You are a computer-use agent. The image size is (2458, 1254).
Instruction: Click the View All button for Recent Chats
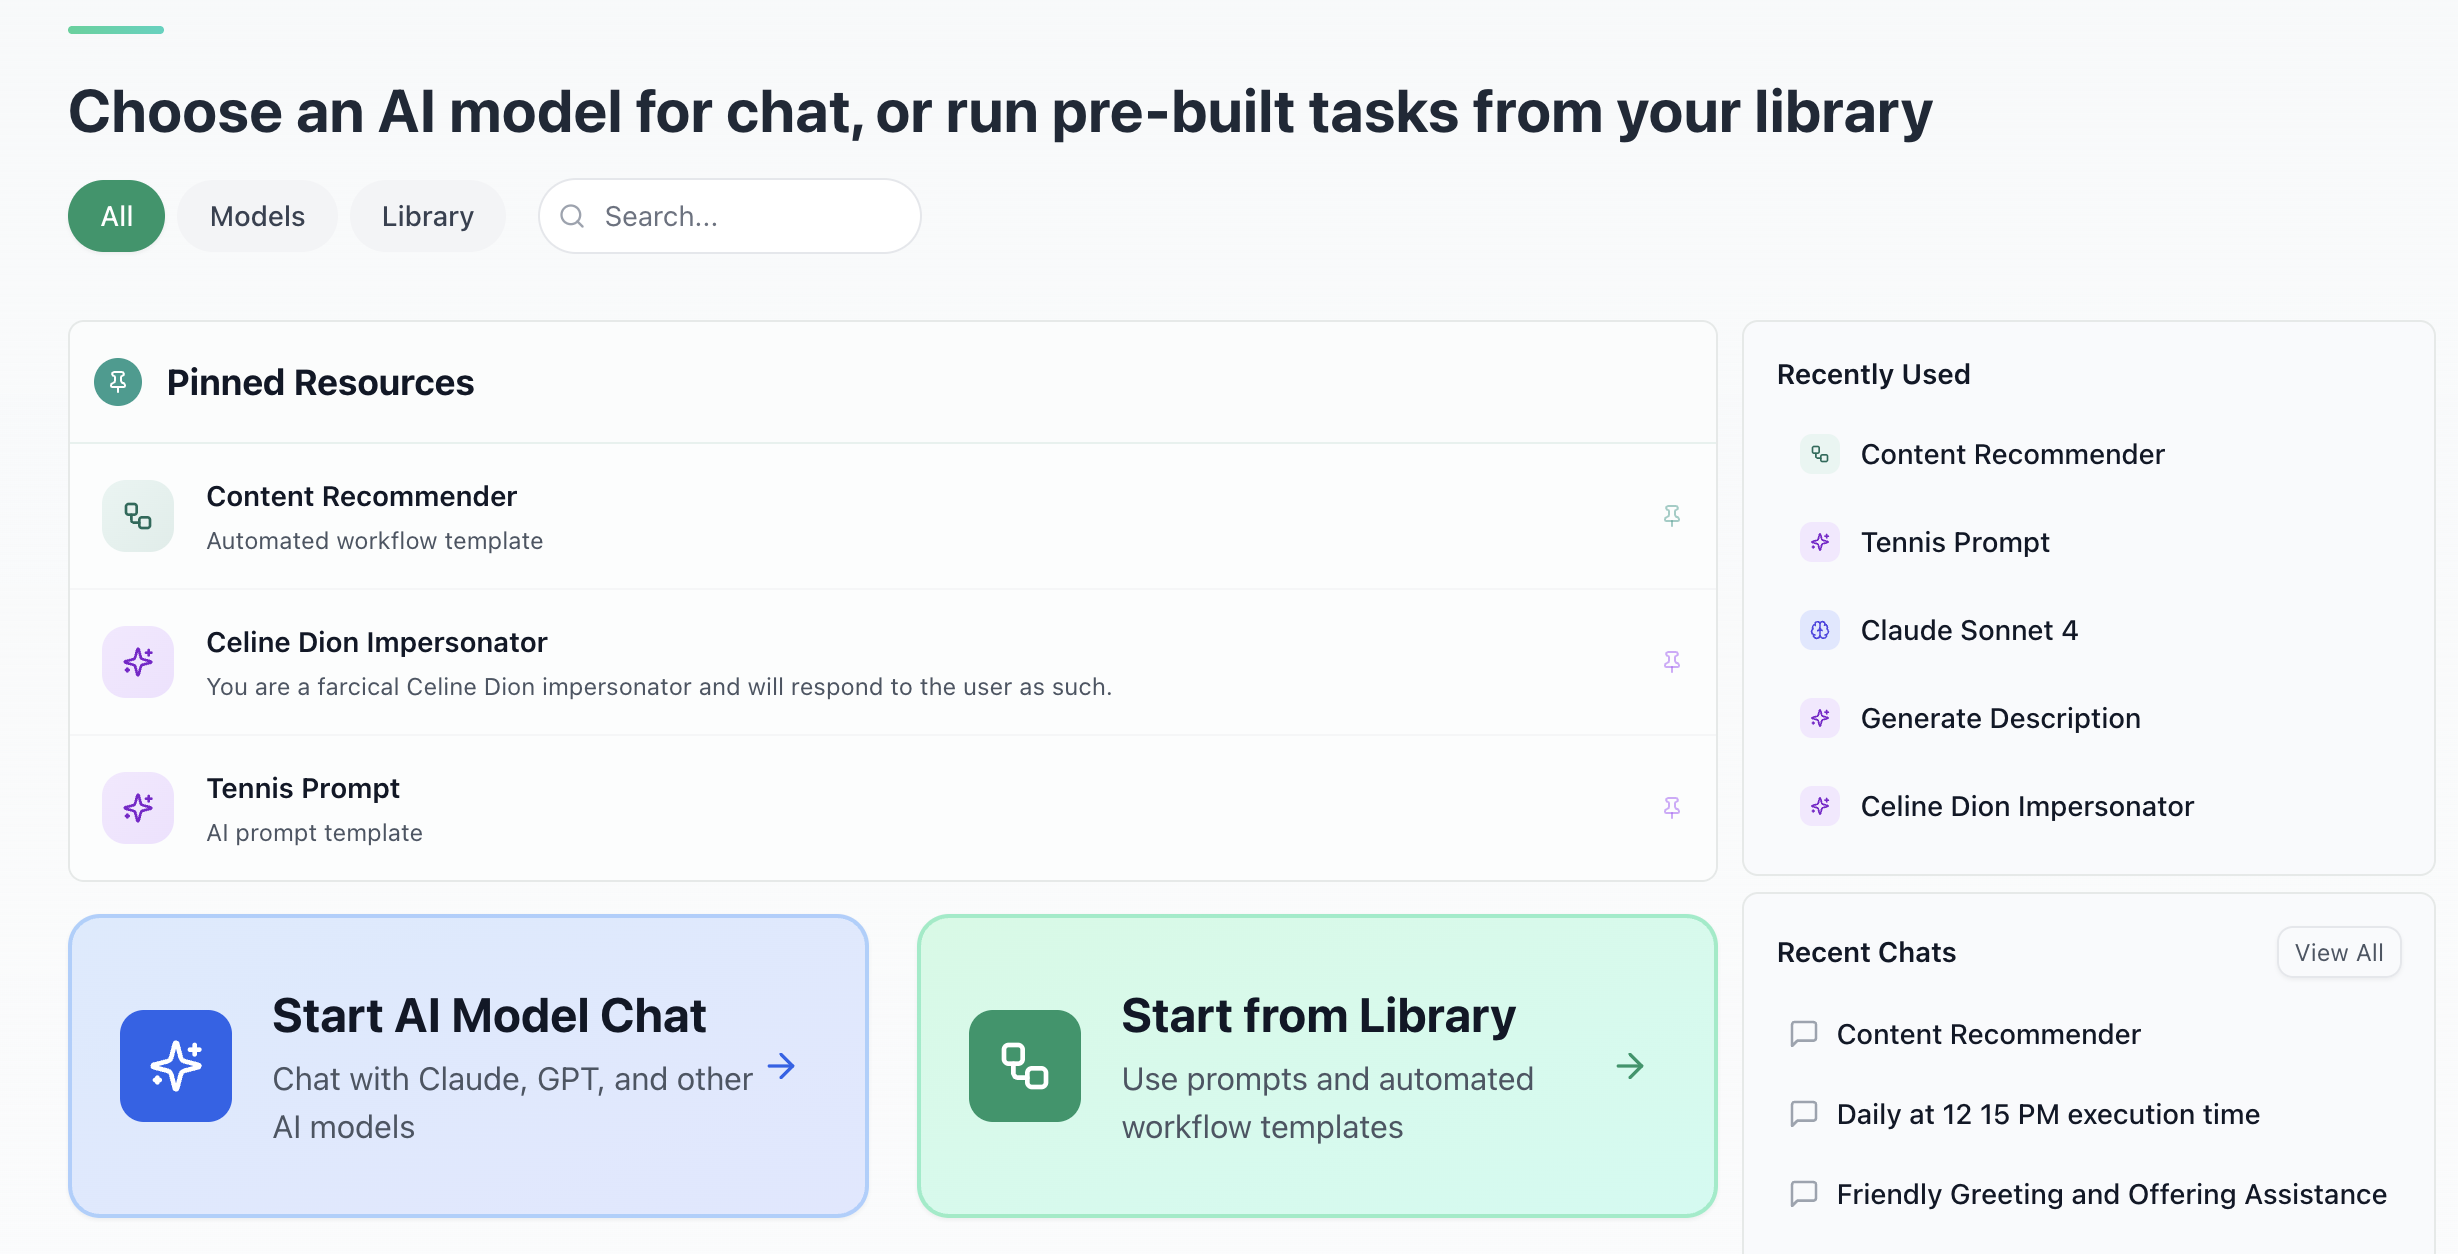[x=2338, y=952]
